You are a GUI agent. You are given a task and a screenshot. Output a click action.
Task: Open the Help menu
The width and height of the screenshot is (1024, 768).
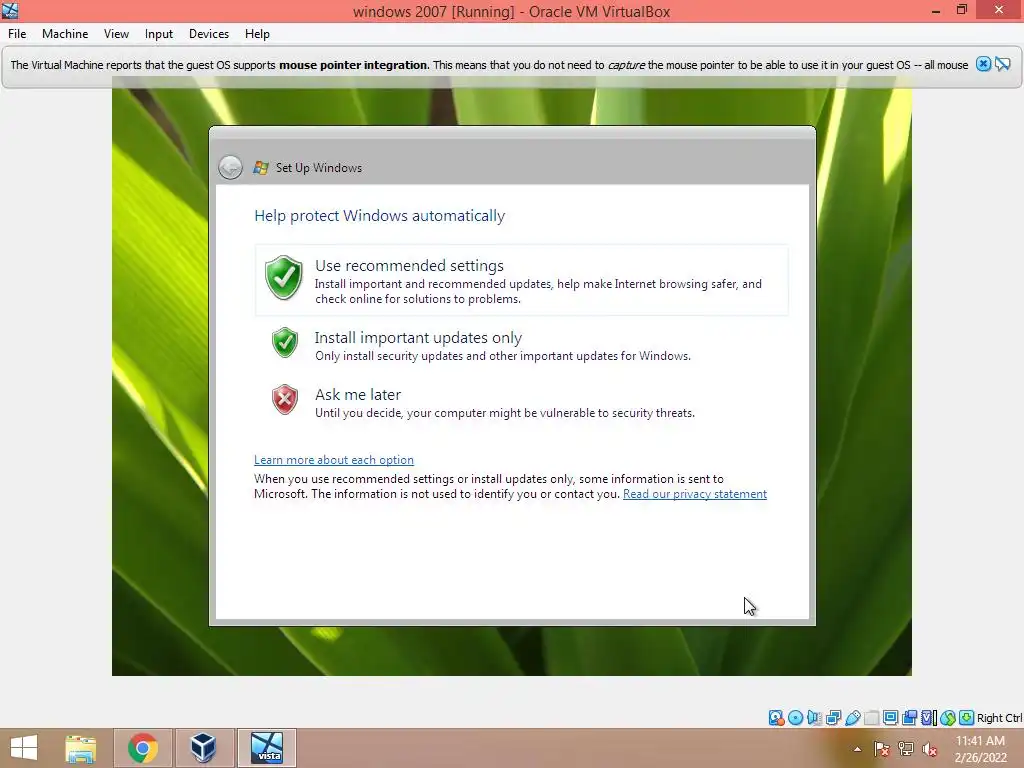tap(257, 34)
